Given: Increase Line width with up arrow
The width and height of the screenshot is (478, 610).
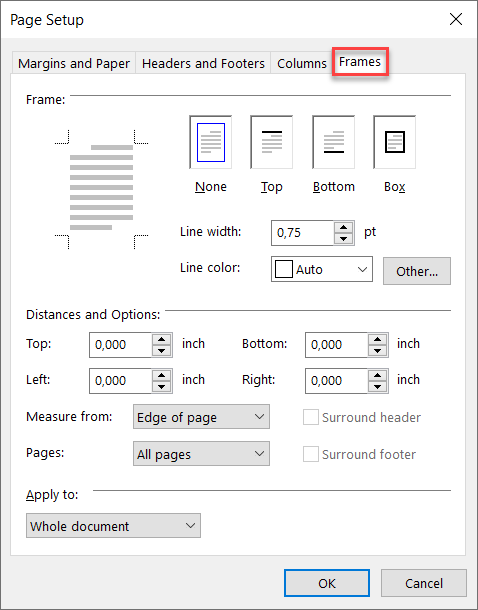Looking at the screenshot, I should [343, 228].
